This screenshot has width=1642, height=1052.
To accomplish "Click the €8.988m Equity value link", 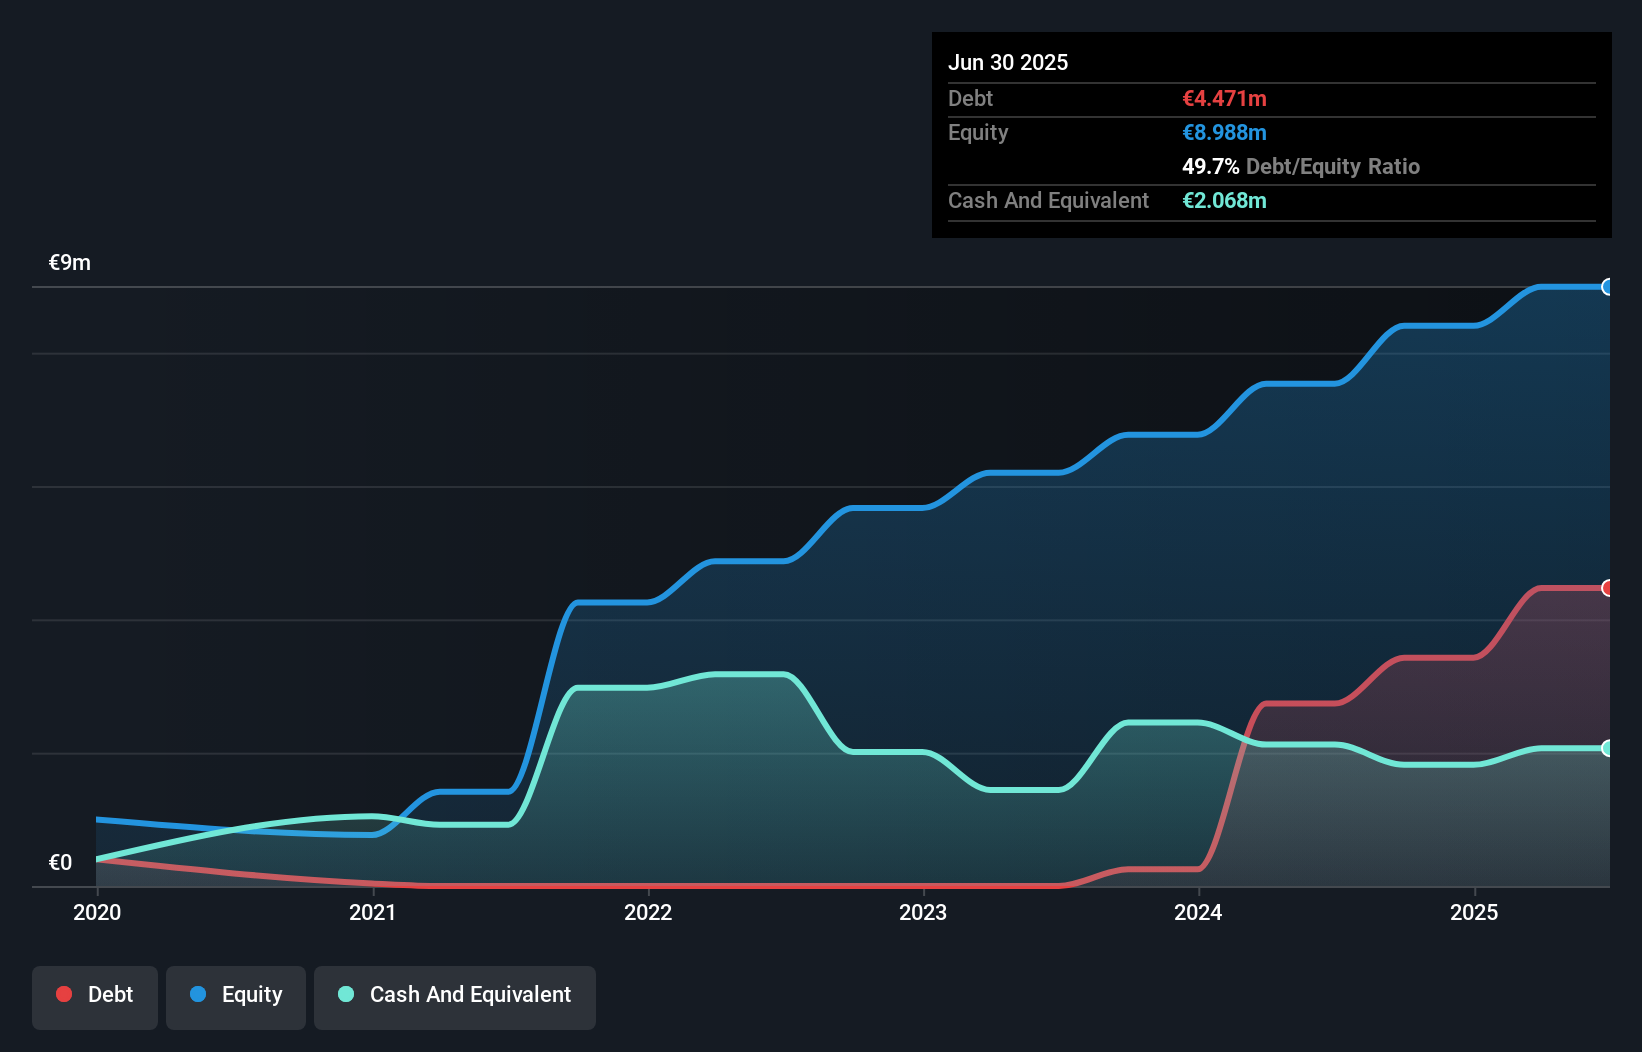I will pos(1224,132).
